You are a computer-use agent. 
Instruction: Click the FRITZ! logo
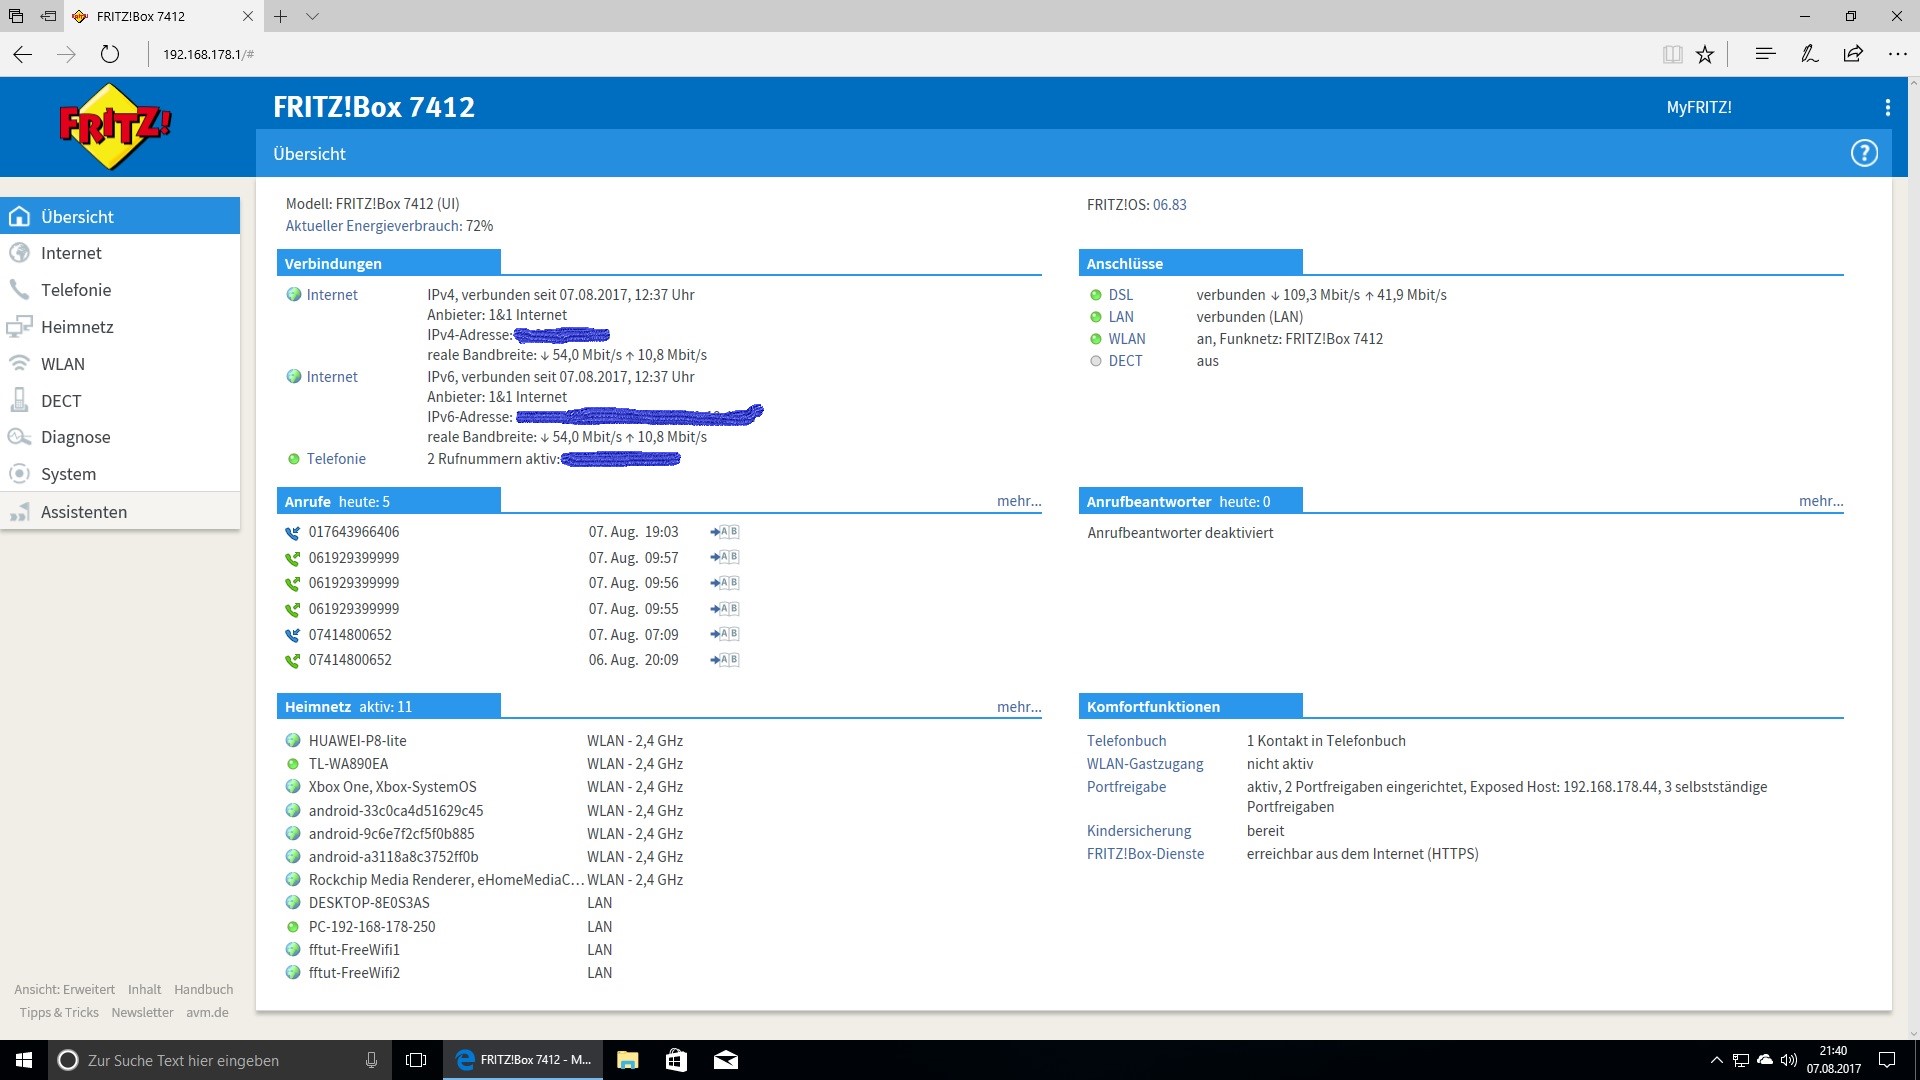point(115,127)
